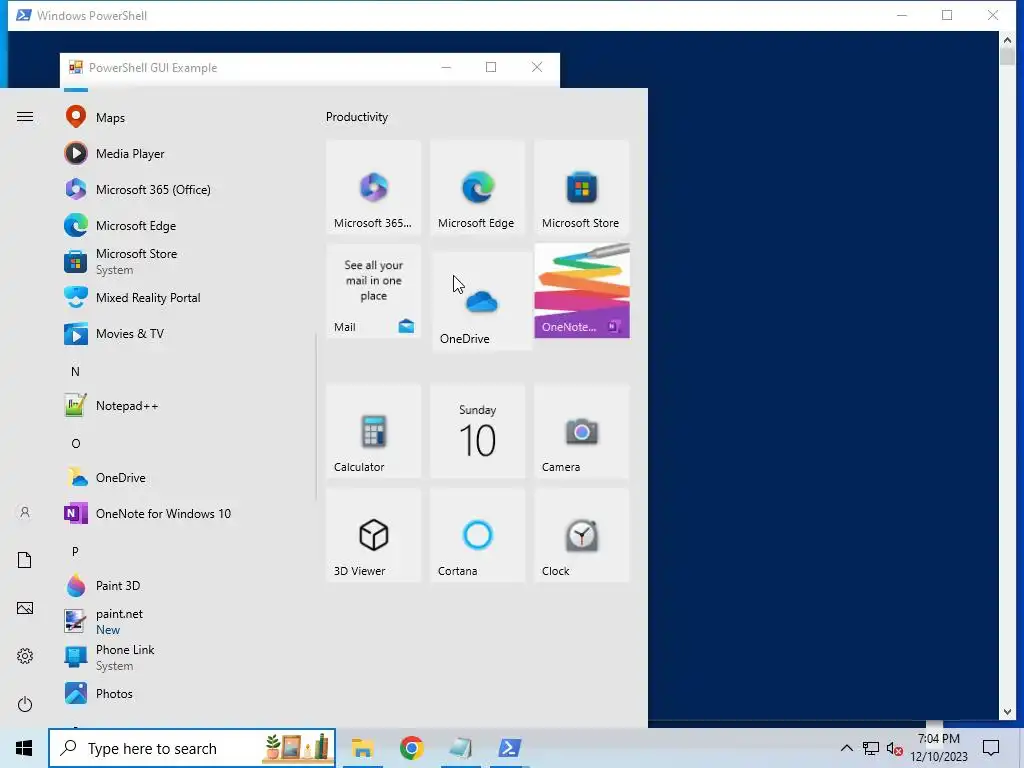Jump to letter P section header
This screenshot has height=768, width=1024.
[75, 551]
